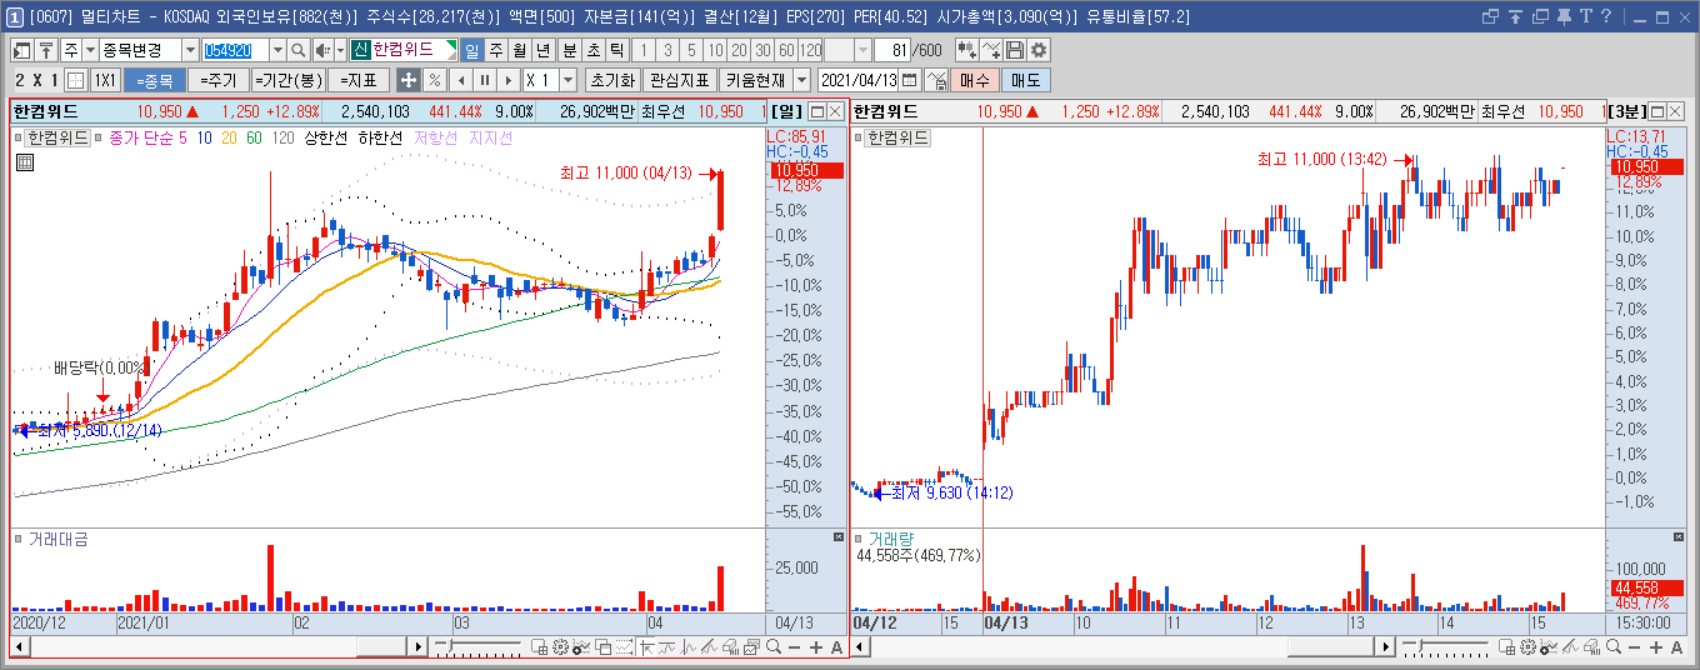Open help question mark icon in title bar
Viewport: 1700px width, 670px height.
pyautogui.click(x=1606, y=17)
